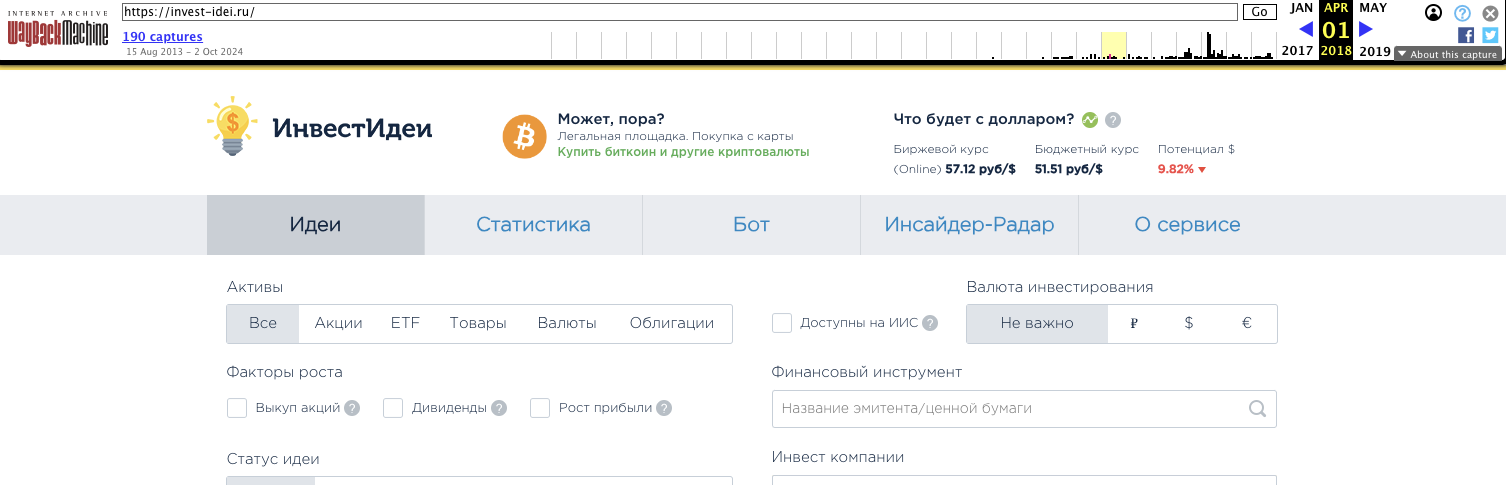
Task: Choose ruble ₽ as investment currency
Action: (1134, 323)
